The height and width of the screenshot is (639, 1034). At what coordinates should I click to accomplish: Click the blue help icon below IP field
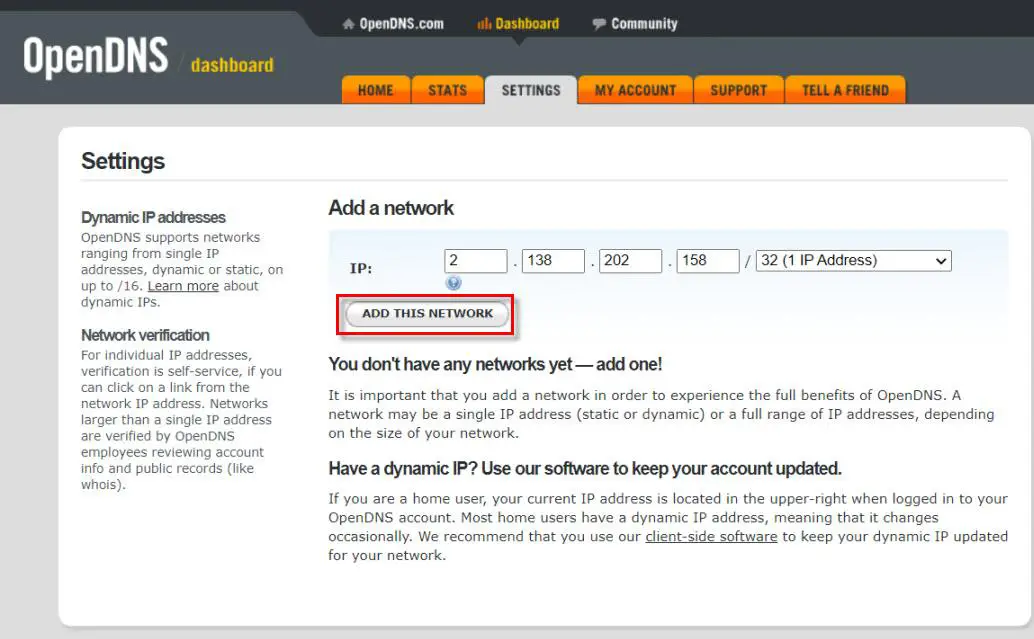click(453, 283)
